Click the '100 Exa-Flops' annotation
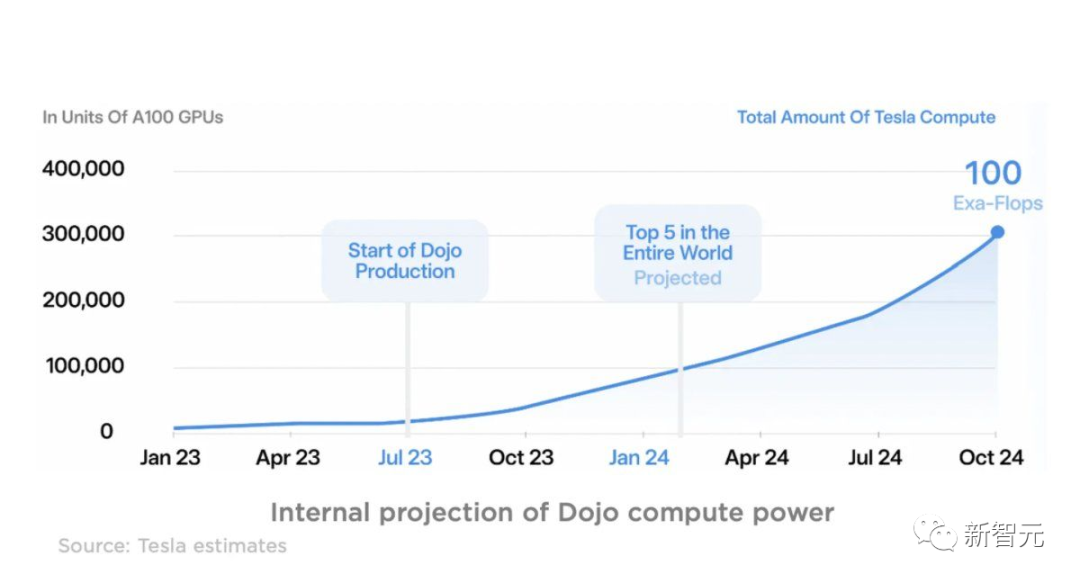Image resolution: width=1080 pixels, height=583 pixels. pos(994,185)
